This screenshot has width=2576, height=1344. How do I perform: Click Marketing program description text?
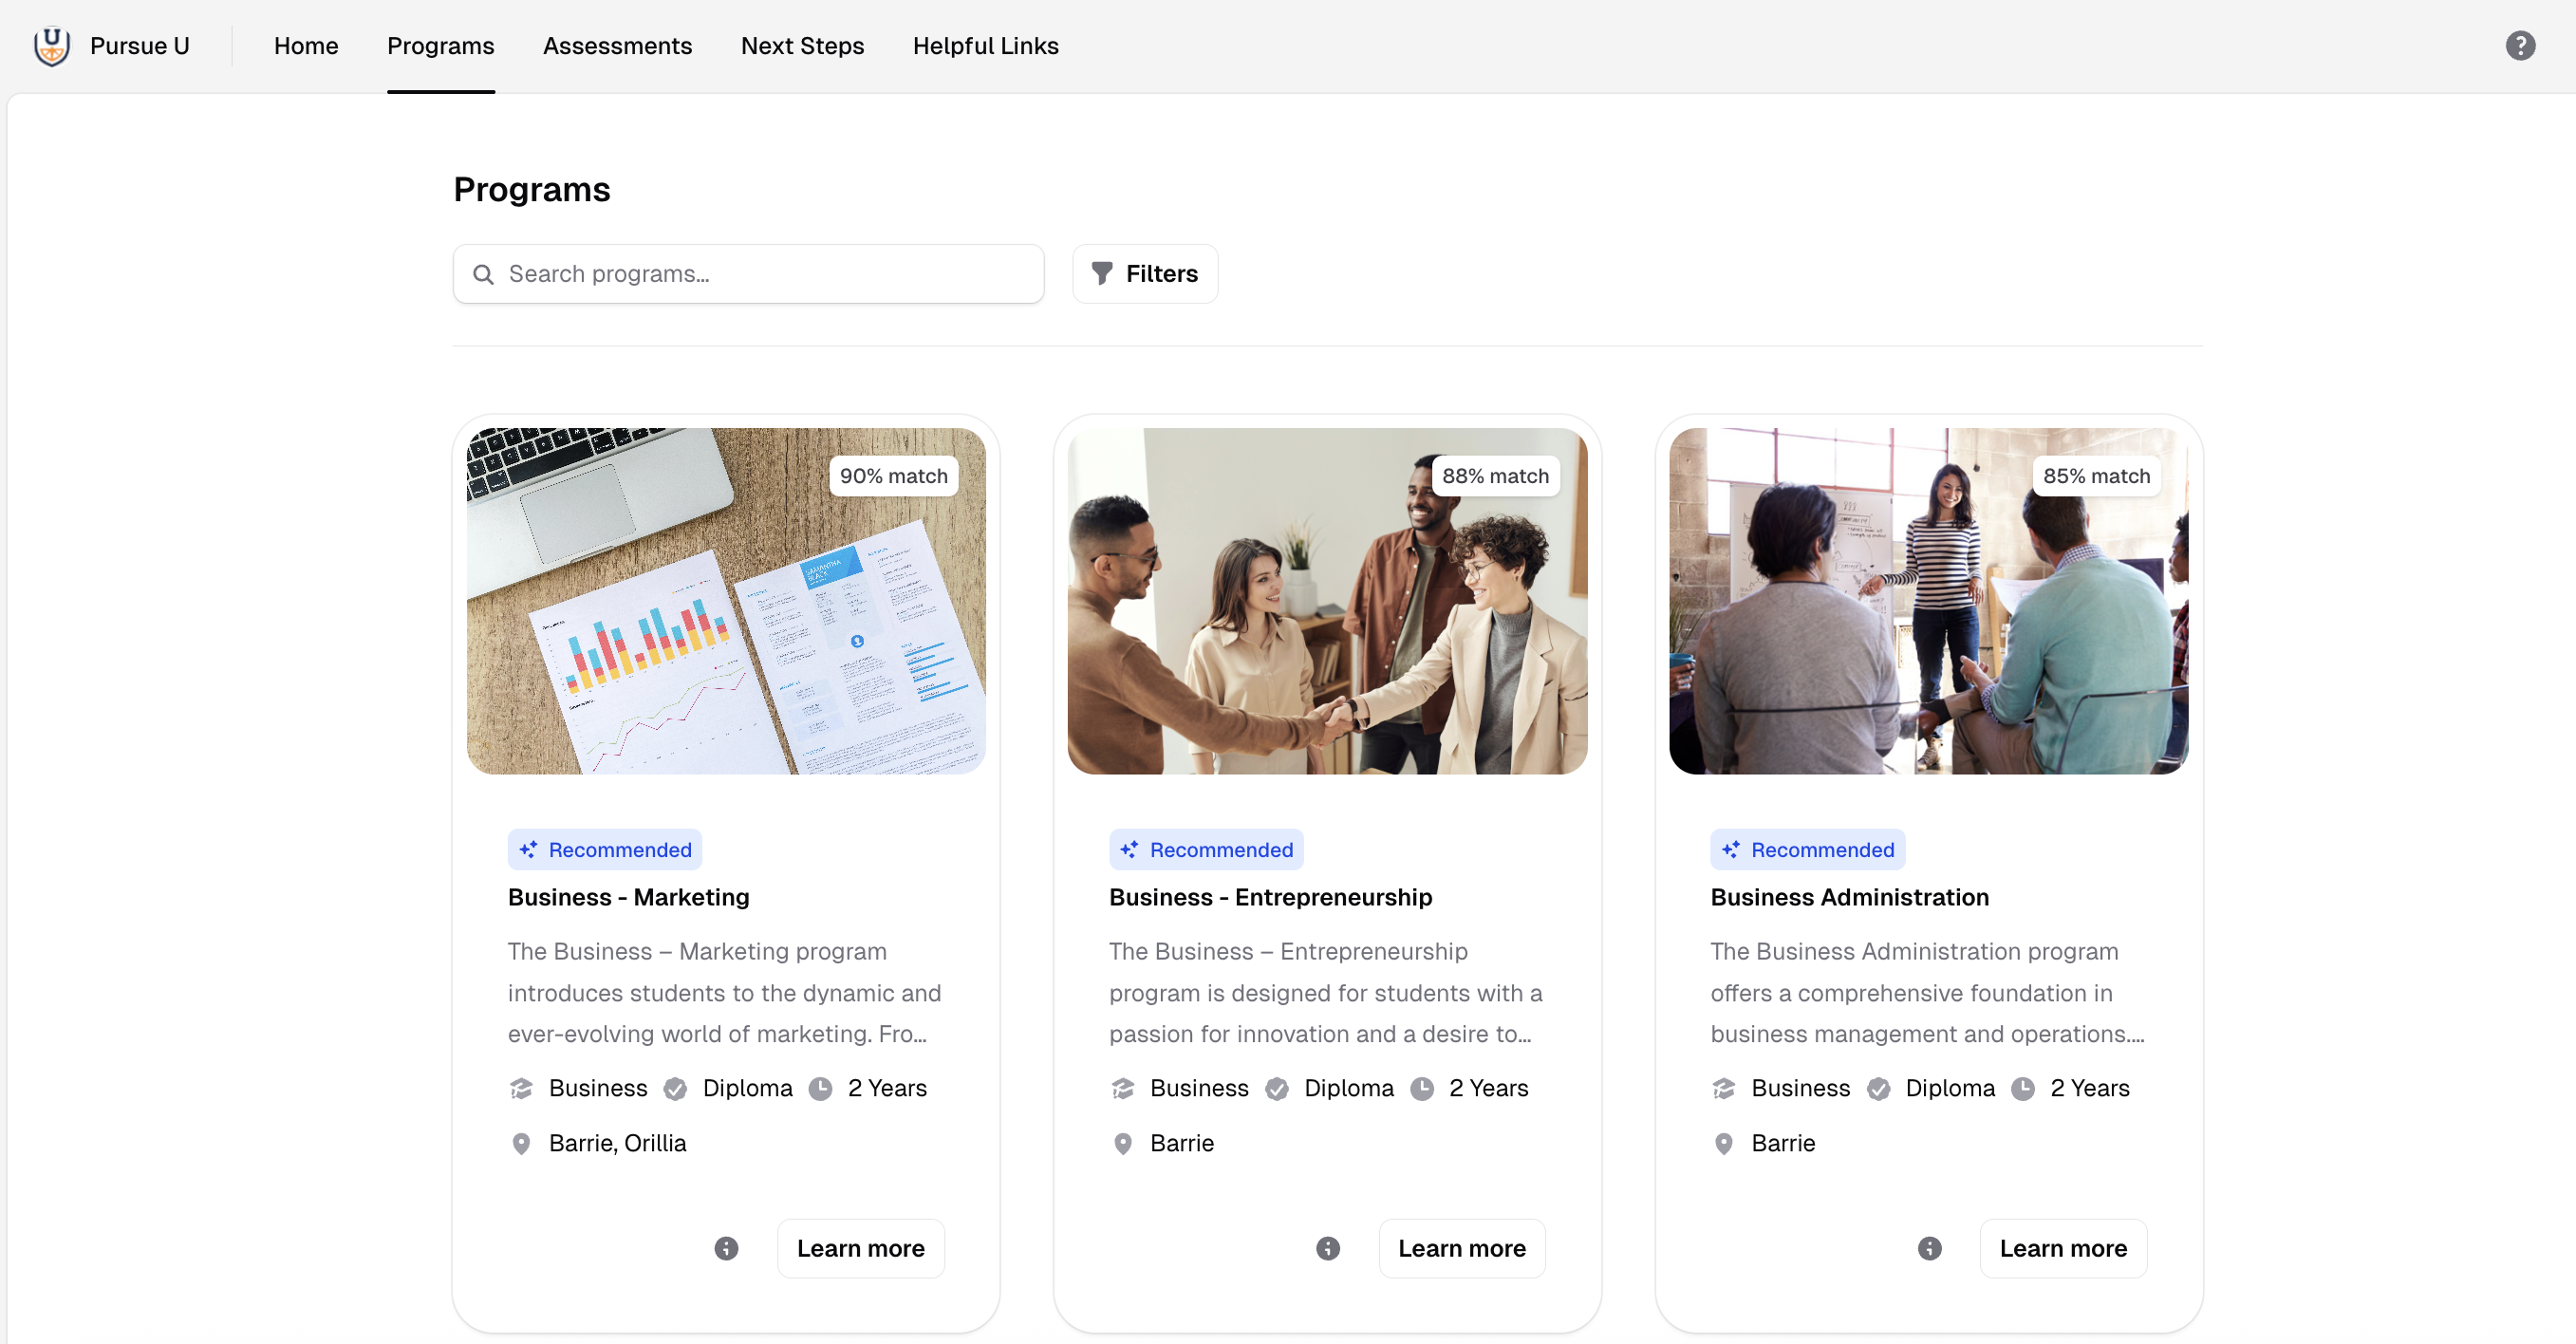point(725,993)
